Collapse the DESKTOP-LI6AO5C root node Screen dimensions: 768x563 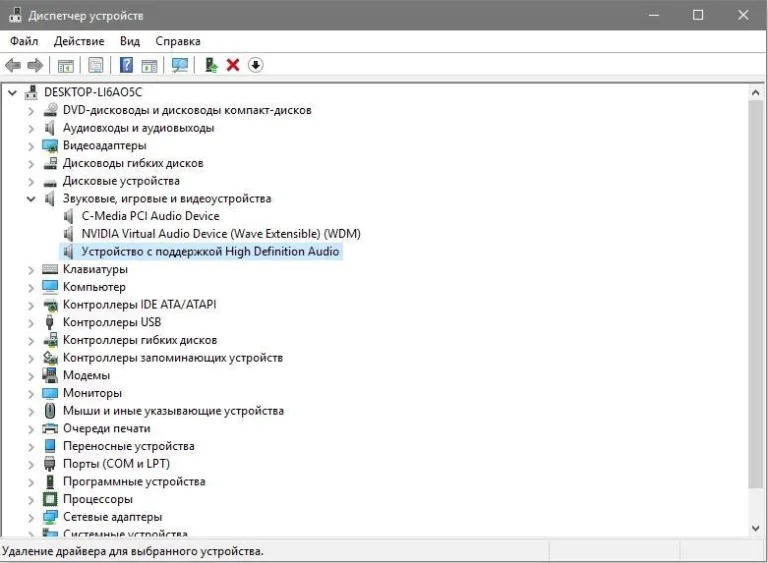[12, 92]
